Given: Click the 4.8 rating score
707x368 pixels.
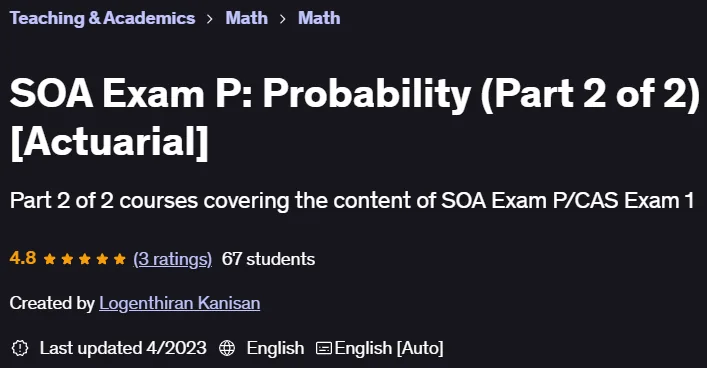Looking at the screenshot, I should pyautogui.click(x=23, y=258).
